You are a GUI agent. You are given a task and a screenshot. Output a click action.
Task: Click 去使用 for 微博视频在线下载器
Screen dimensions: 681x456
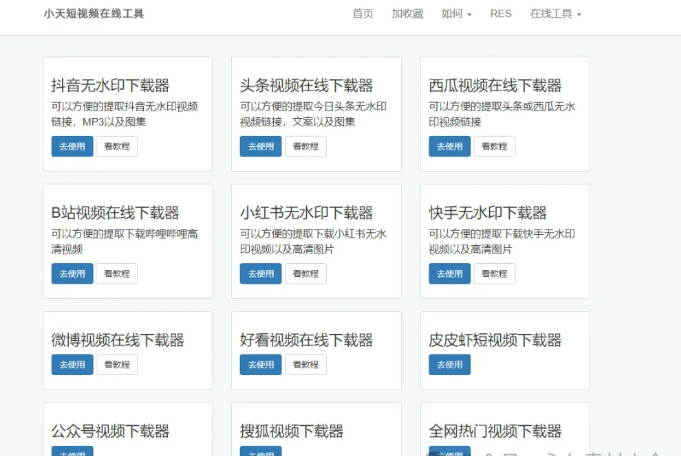pos(72,364)
